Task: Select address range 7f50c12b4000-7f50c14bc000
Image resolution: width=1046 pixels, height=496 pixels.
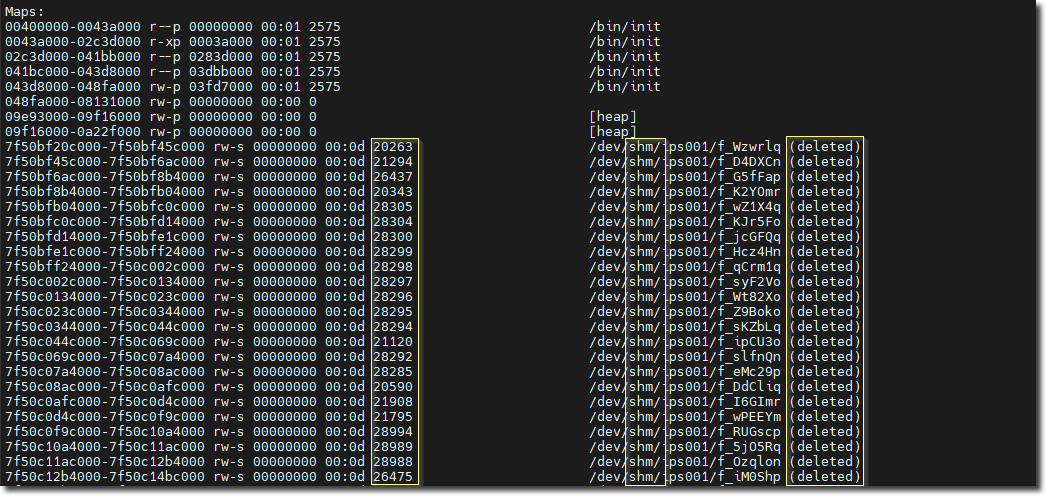Action: pyautogui.click(x=105, y=477)
